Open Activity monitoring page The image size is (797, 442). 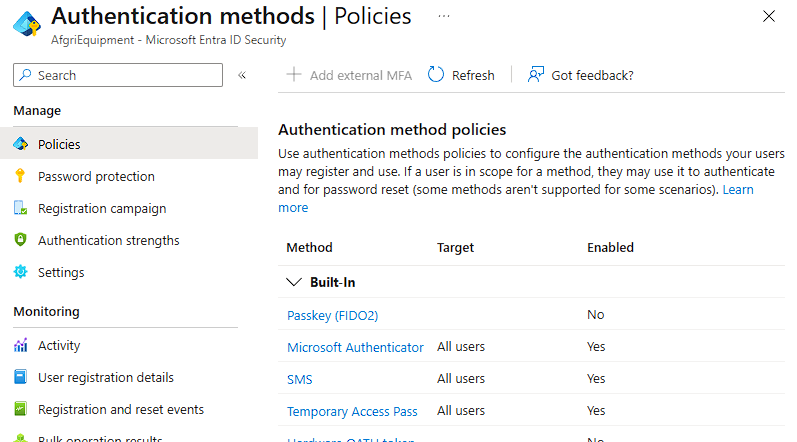tap(59, 346)
